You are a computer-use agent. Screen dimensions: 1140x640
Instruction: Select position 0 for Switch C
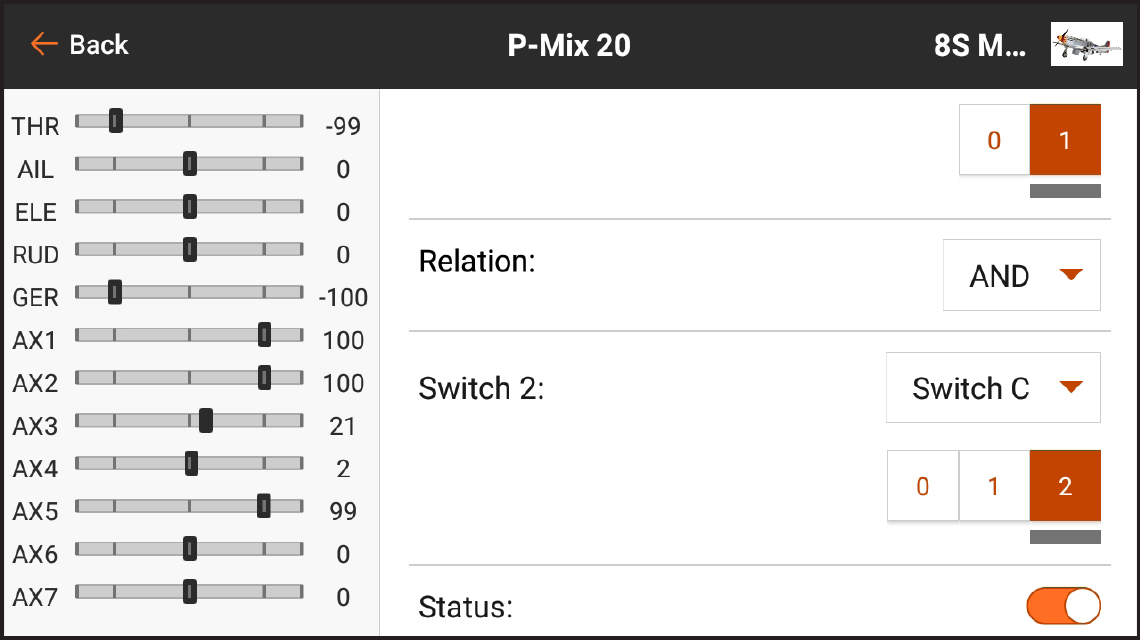922,486
